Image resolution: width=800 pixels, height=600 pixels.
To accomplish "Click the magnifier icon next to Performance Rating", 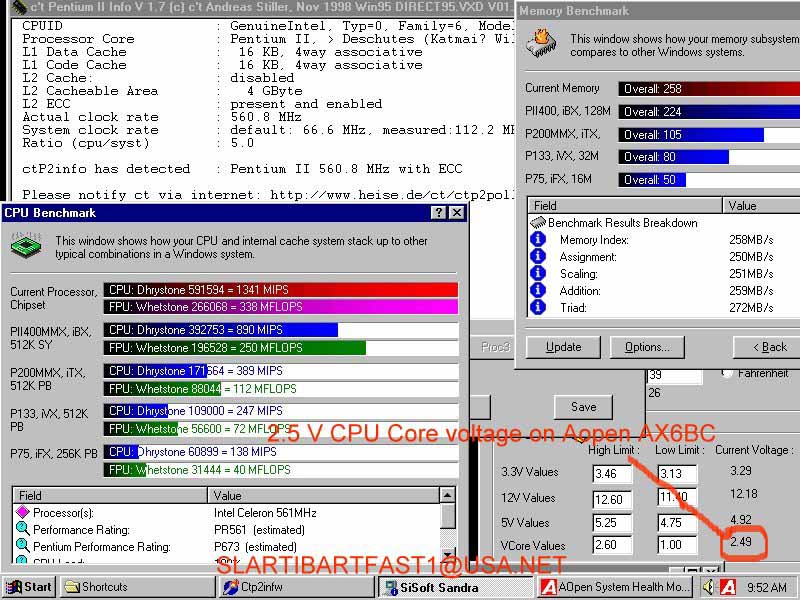I will [23, 529].
